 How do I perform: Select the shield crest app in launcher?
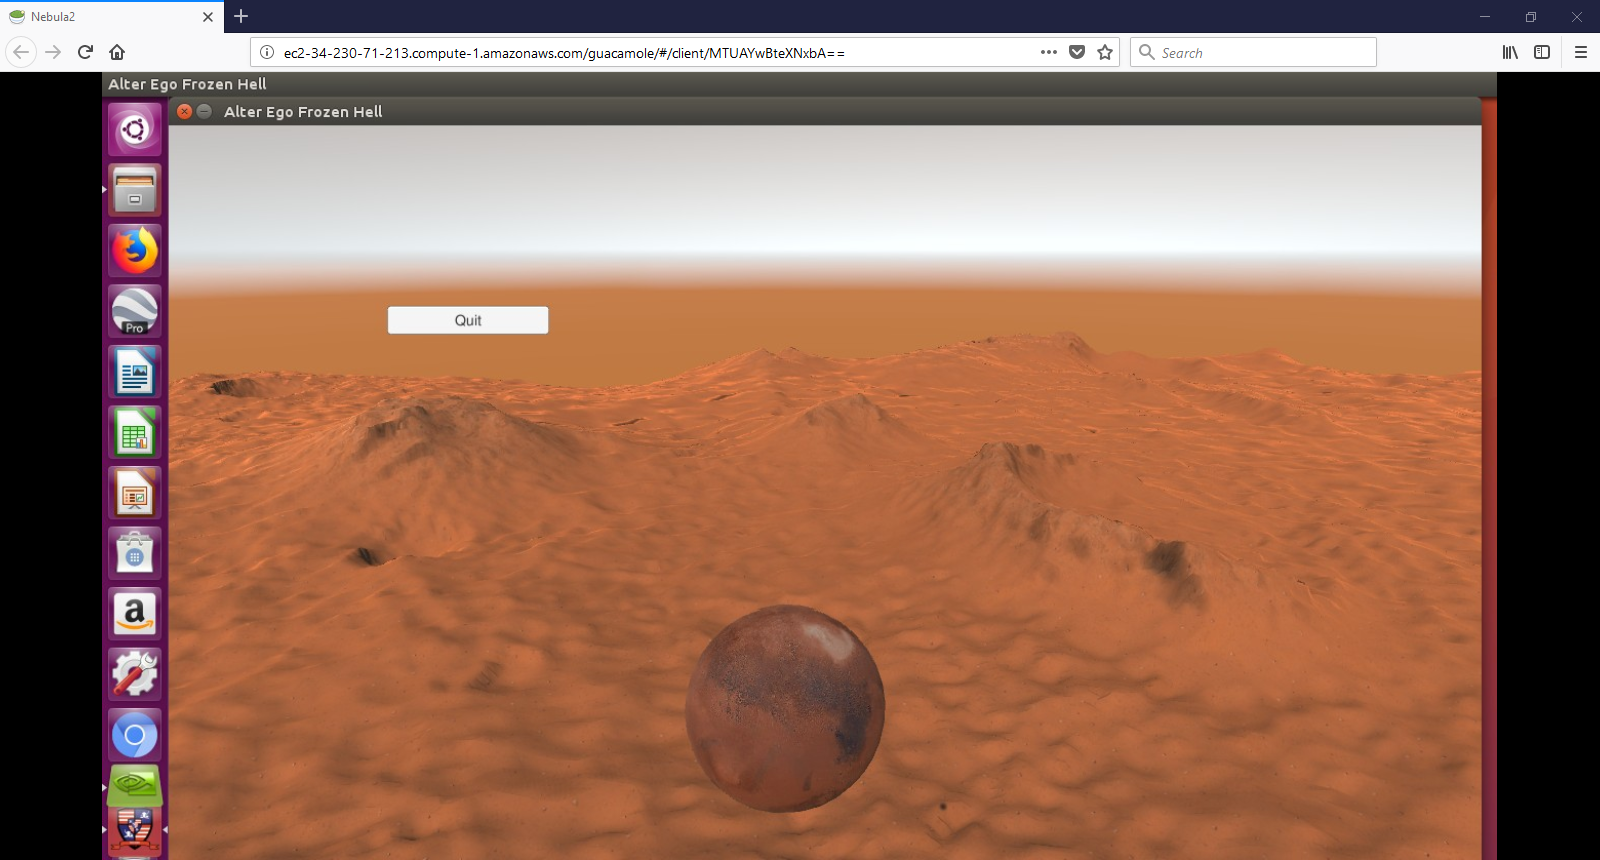[135, 832]
